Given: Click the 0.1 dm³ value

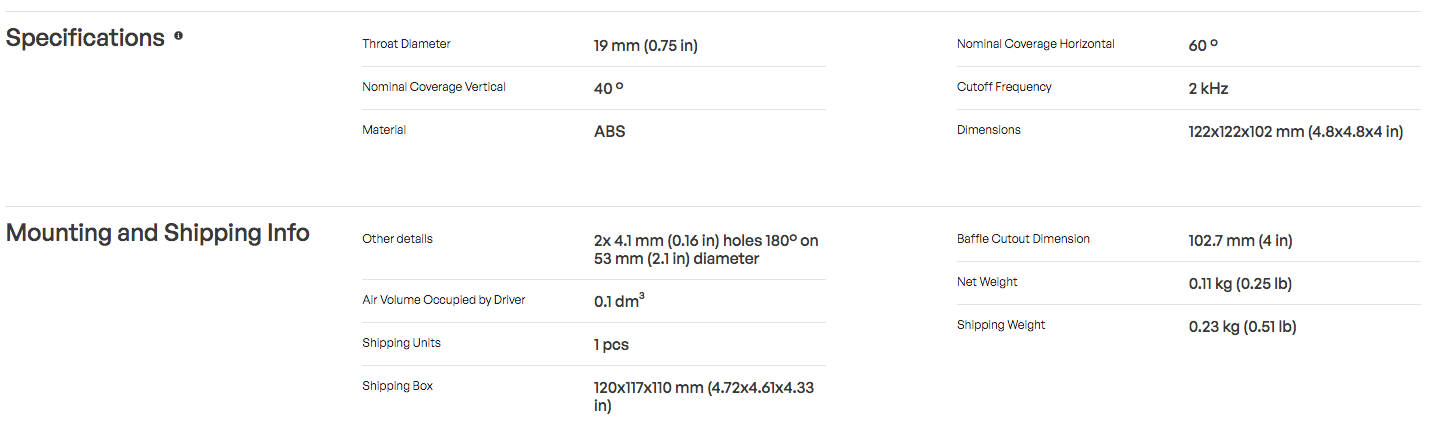Looking at the screenshot, I should pos(619,301).
